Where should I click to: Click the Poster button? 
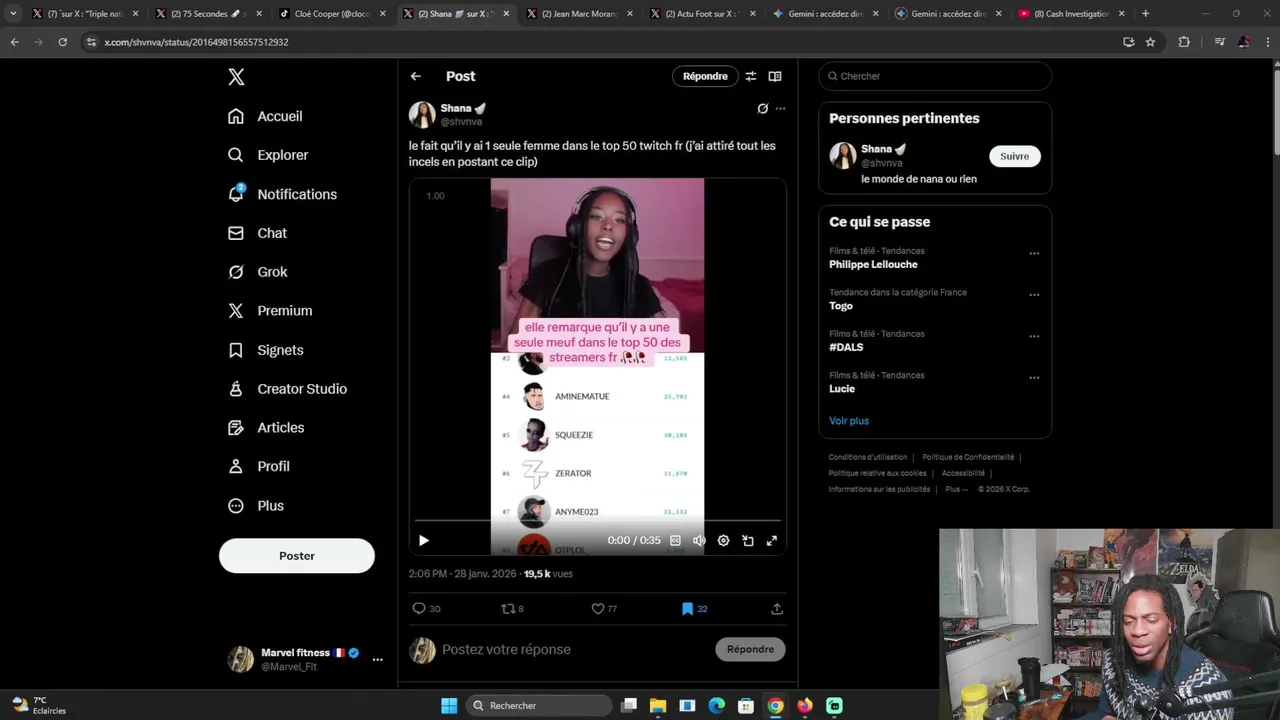(297, 556)
